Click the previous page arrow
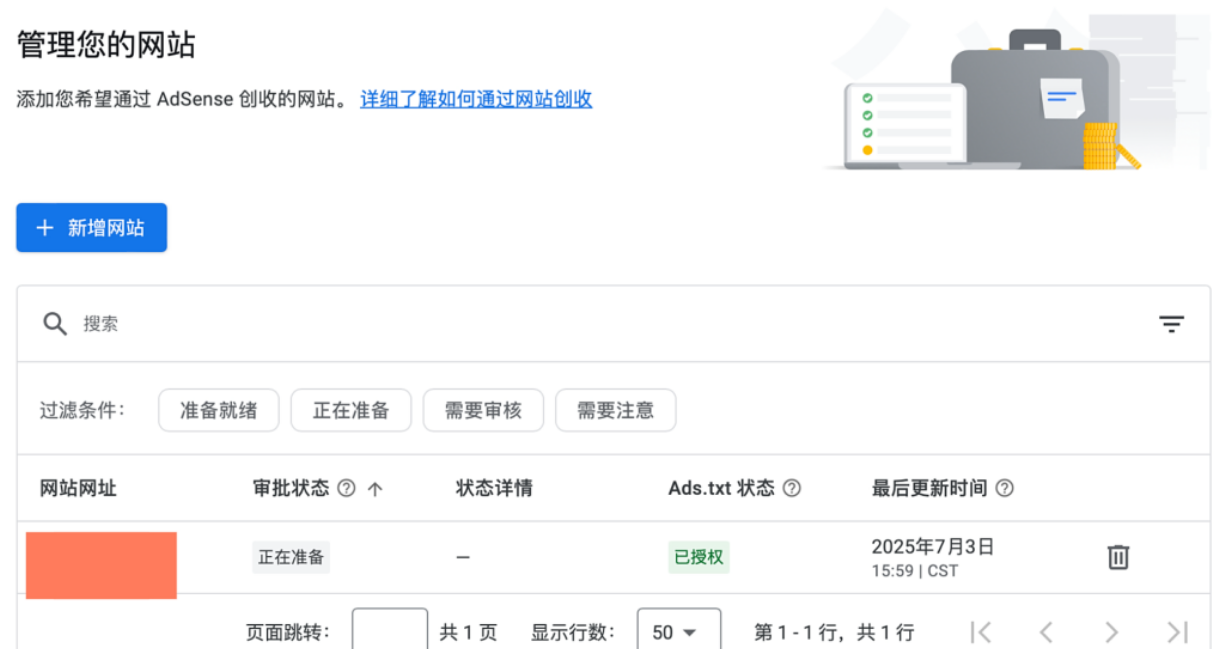 [x=1046, y=631]
